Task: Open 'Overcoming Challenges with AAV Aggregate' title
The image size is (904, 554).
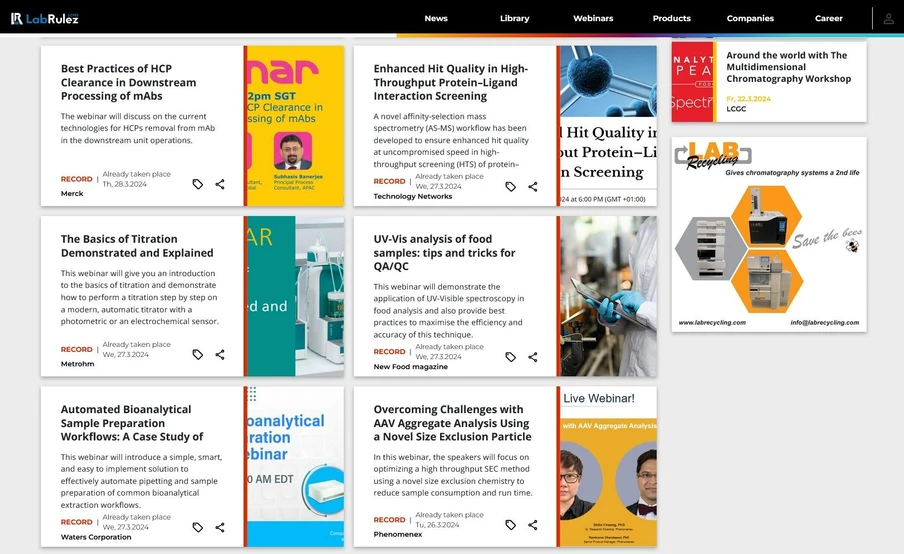Action: tap(453, 423)
